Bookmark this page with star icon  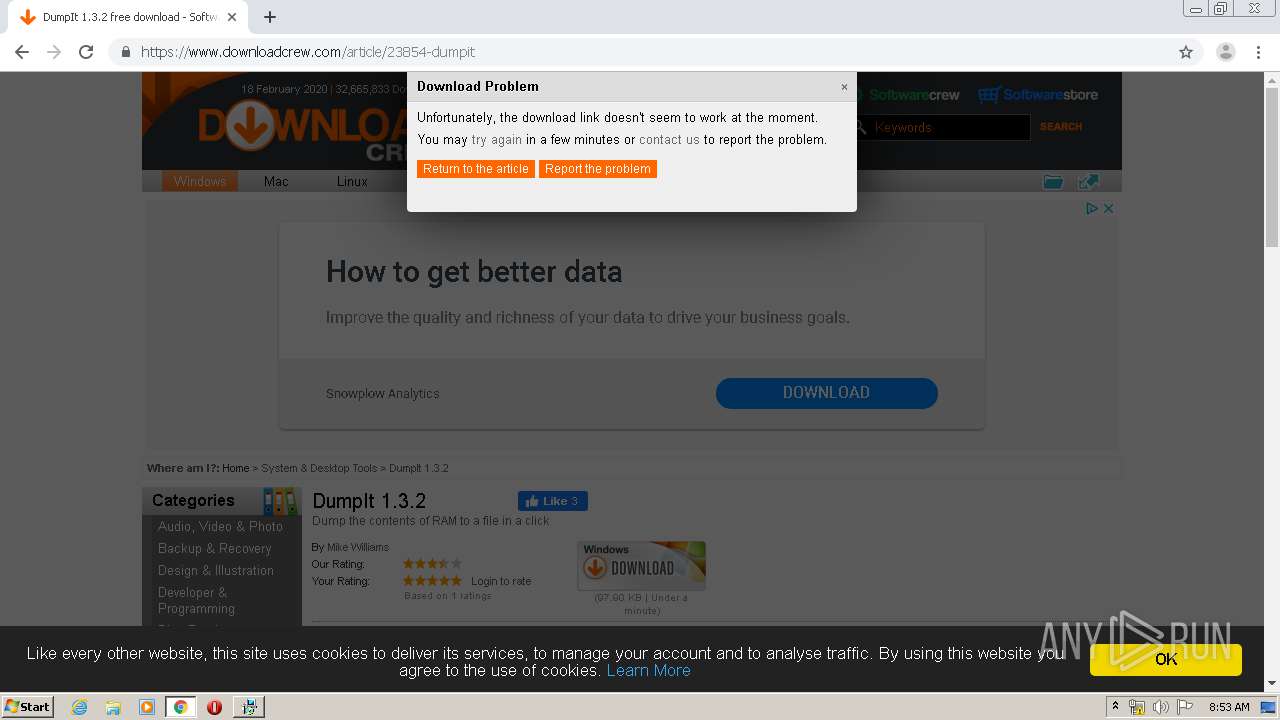pos(1186,52)
